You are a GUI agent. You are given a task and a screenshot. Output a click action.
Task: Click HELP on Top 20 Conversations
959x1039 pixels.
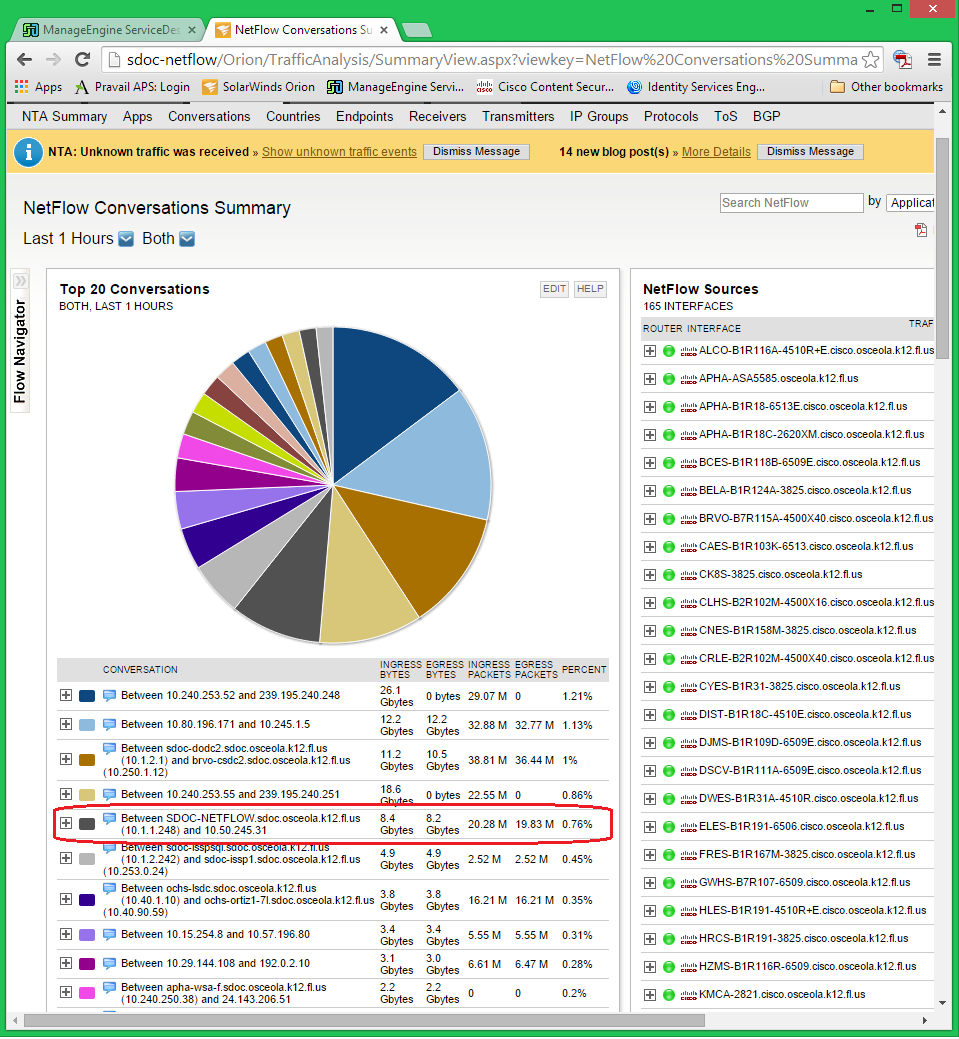click(x=590, y=289)
